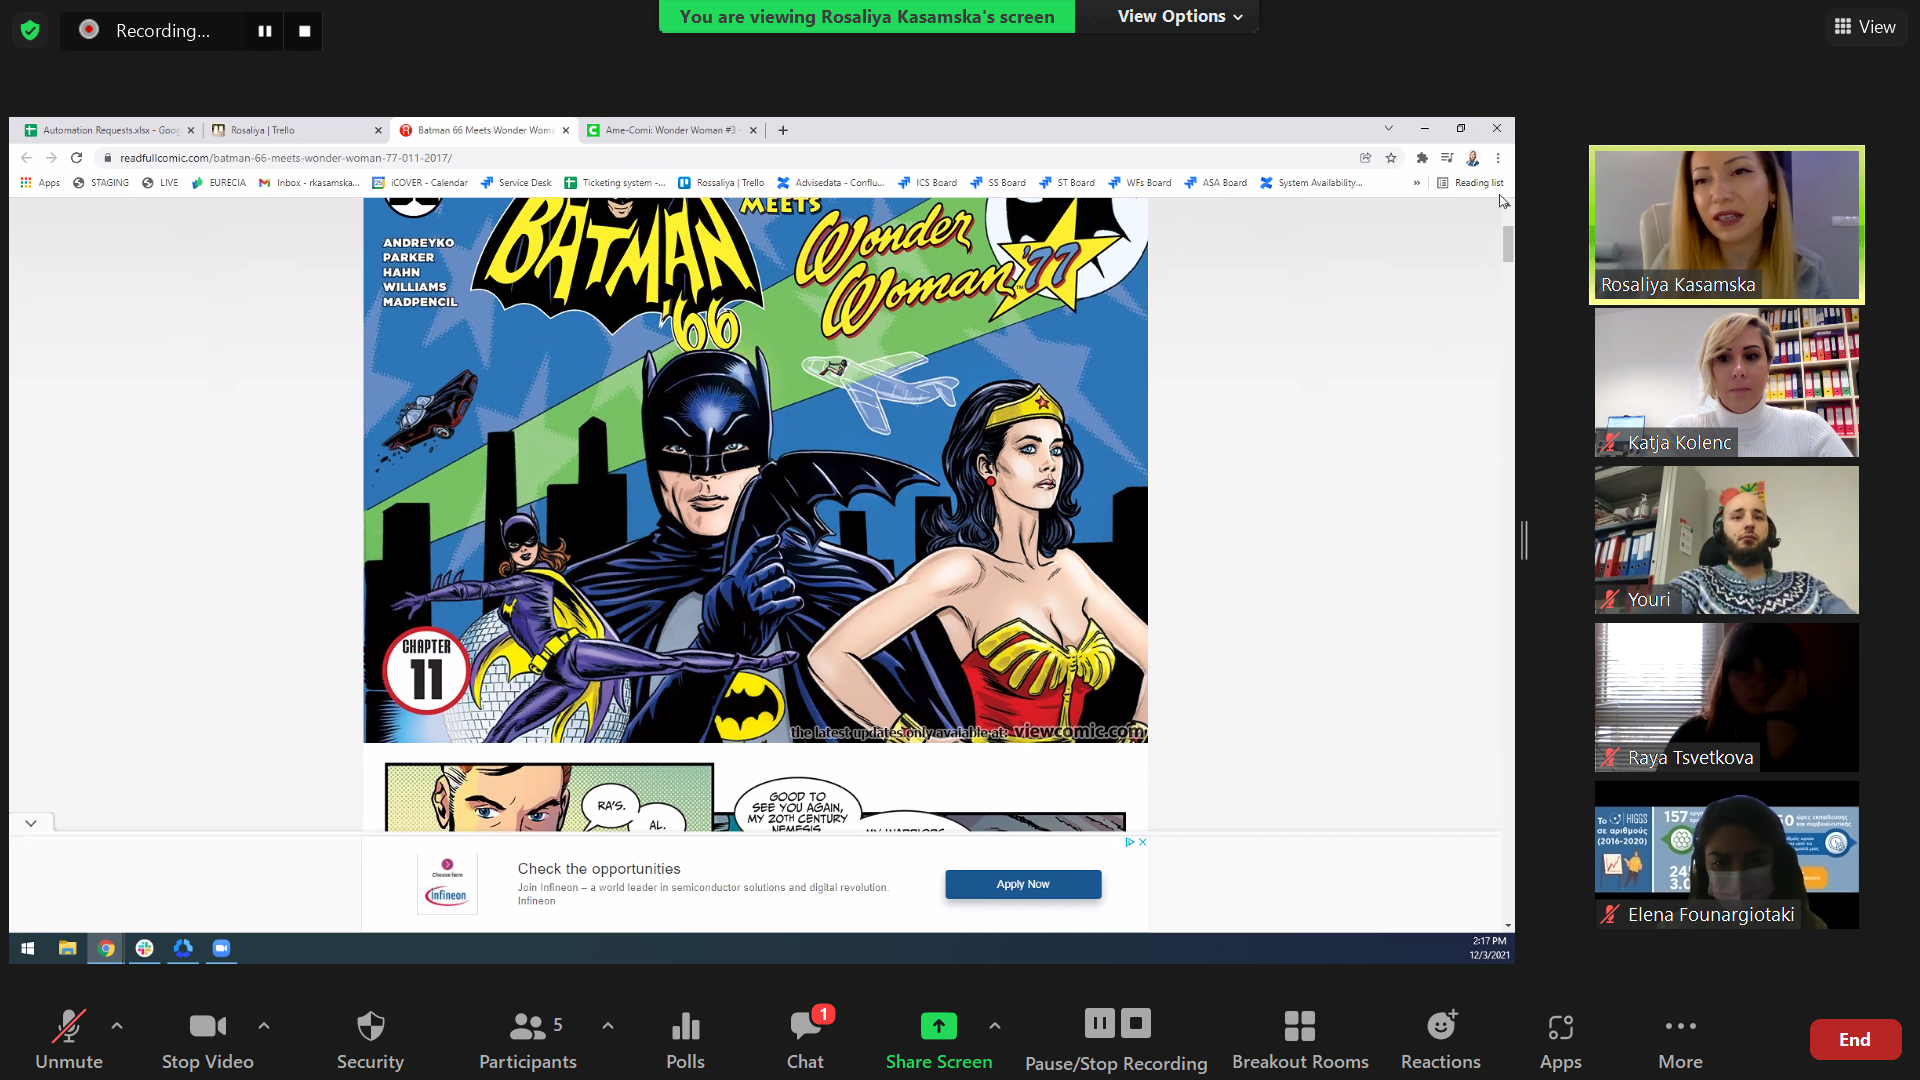Expand hidden bookmarks chevron
This screenshot has width=1920, height=1080.
pos(1416,183)
